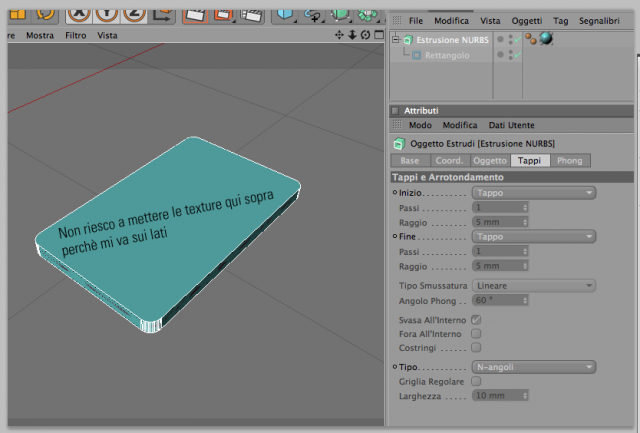This screenshot has height=433, width=640.
Task: Select the spline pen tool icon
Action: coord(312,15)
